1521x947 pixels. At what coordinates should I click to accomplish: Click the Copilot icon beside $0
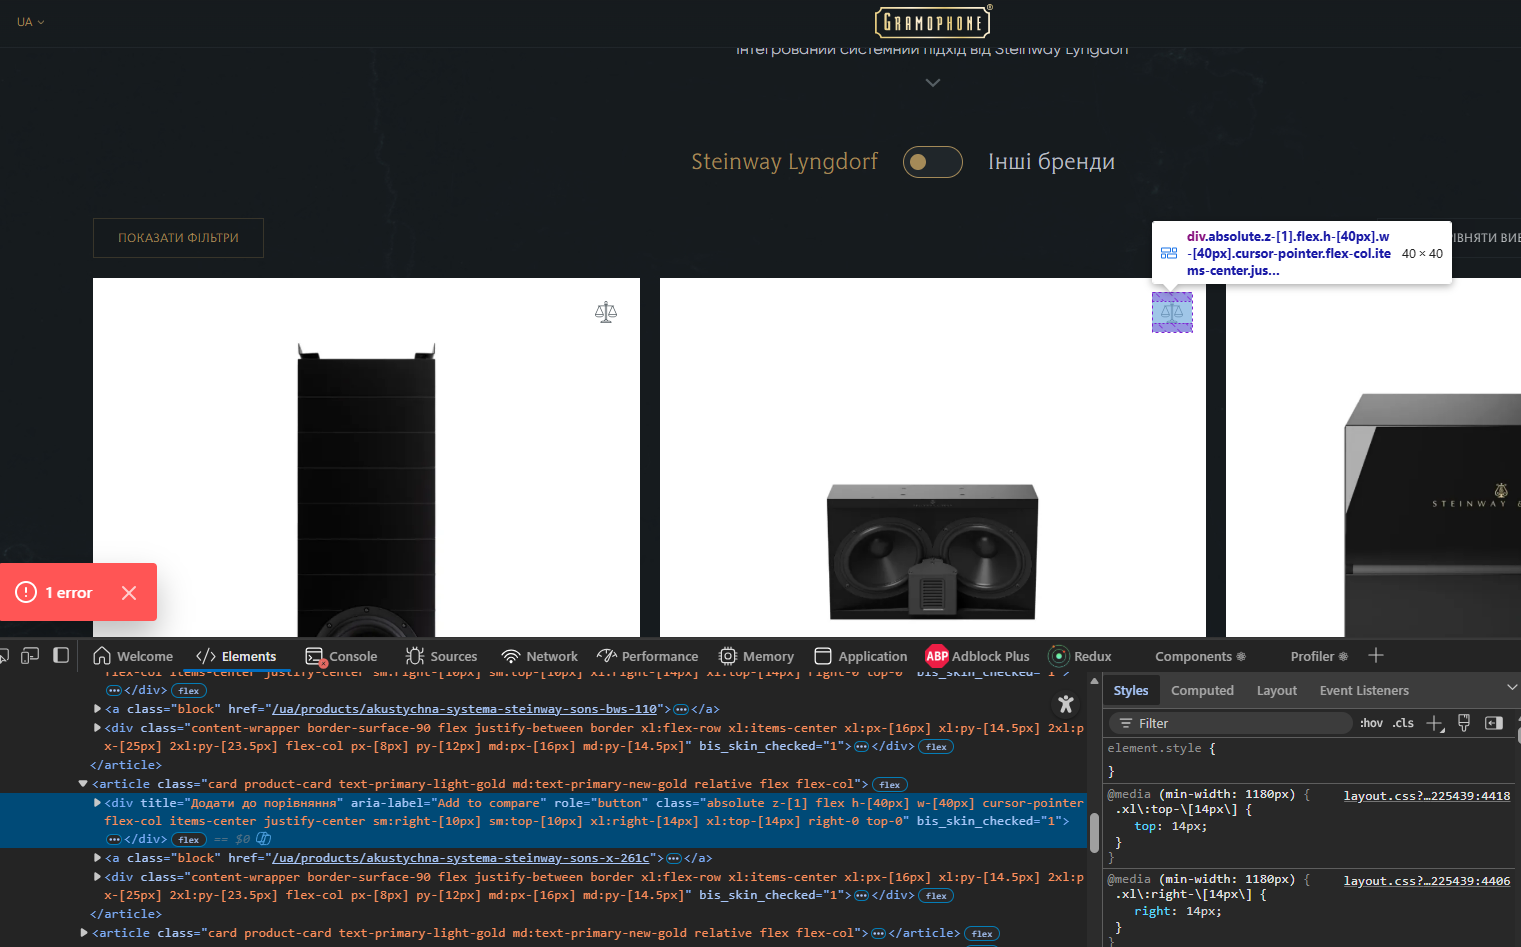pyautogui.click(x=264, y=839)
